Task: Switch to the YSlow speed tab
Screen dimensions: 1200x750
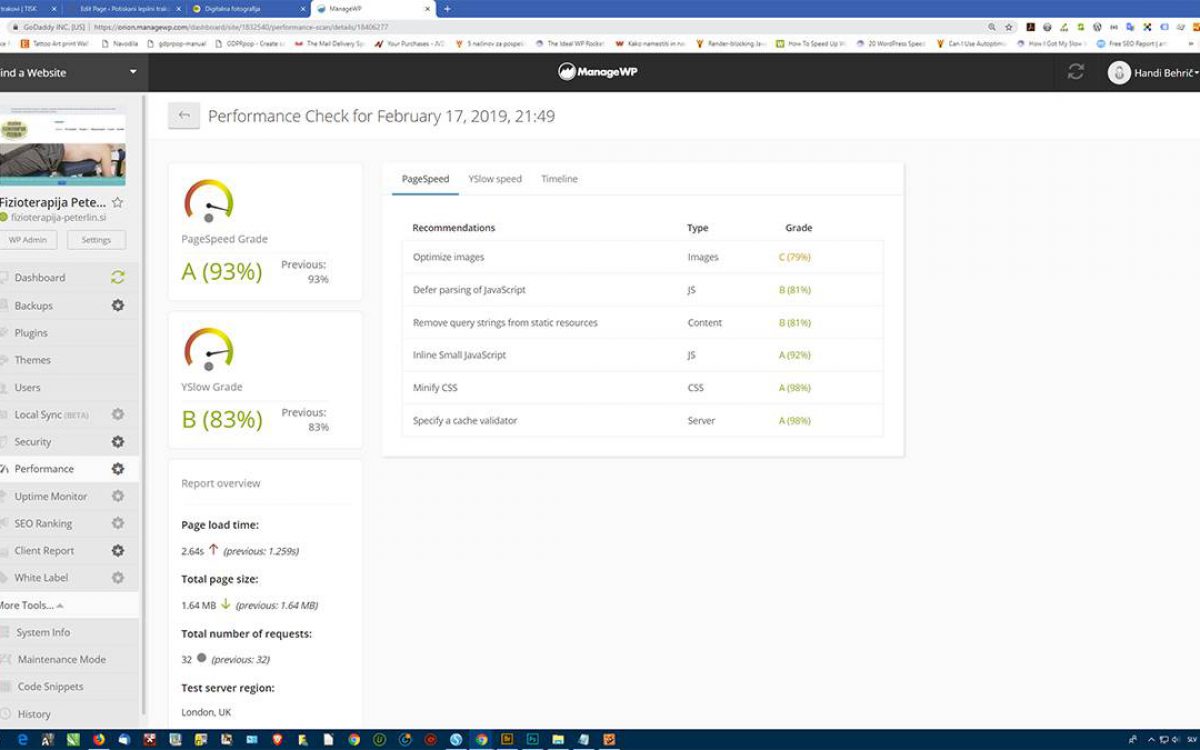Action: click(x=495, y=179)
